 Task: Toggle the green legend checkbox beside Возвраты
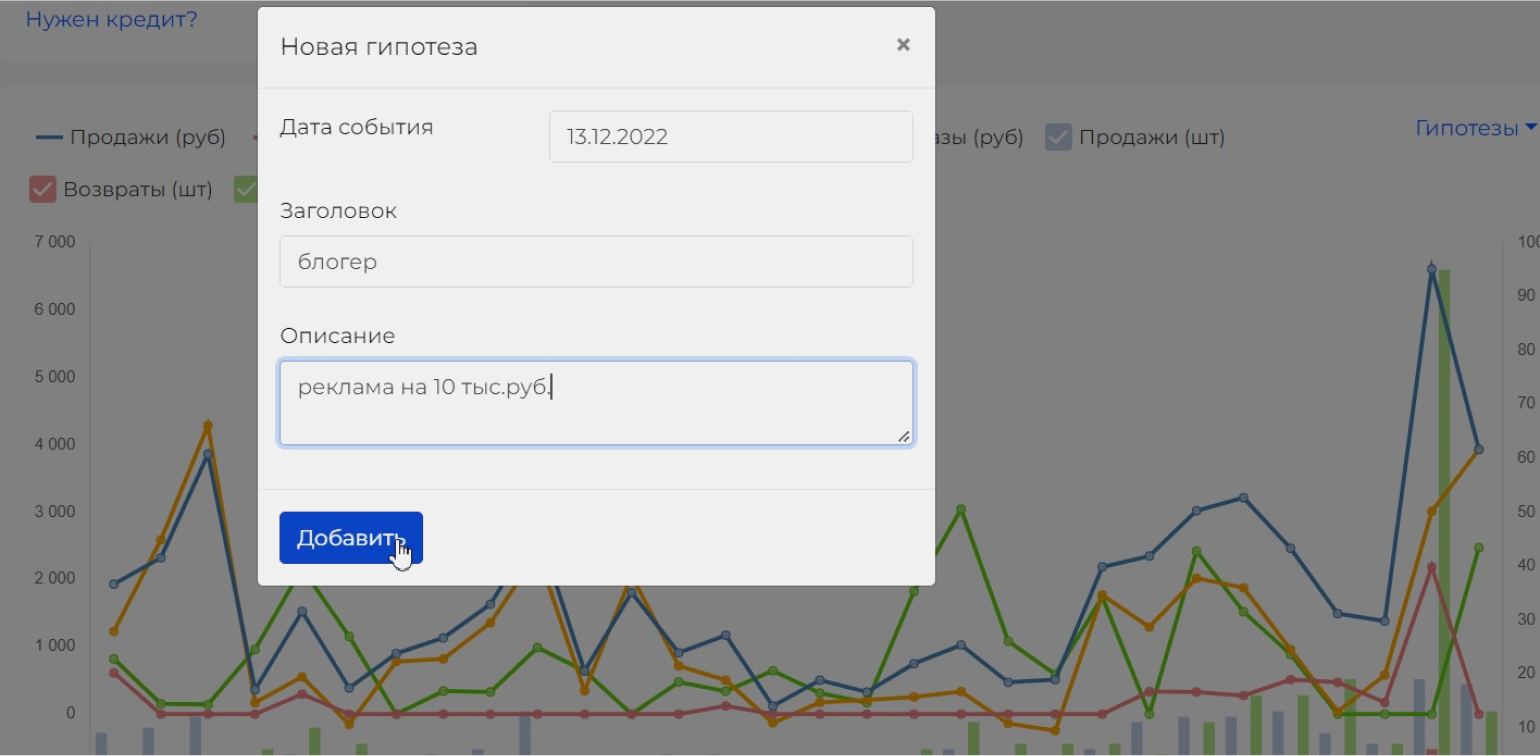pos(246,189)
